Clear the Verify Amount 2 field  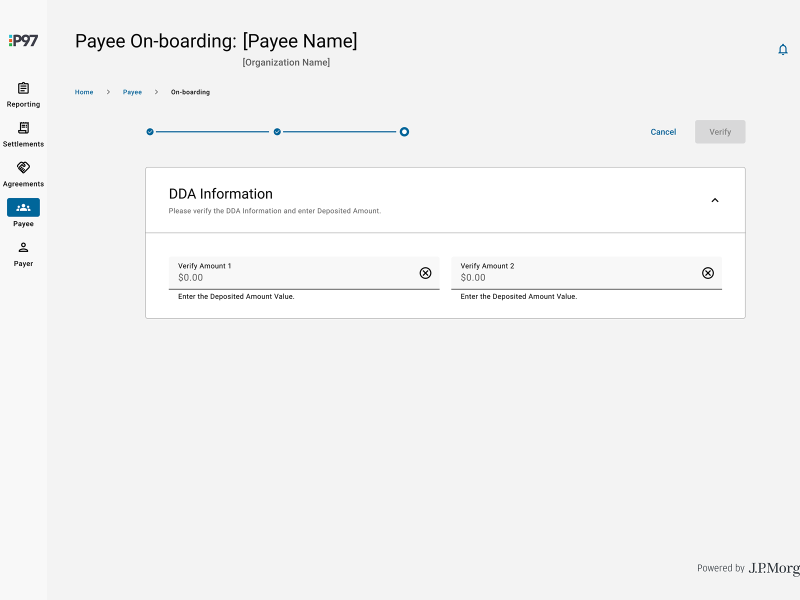(708, 272)
